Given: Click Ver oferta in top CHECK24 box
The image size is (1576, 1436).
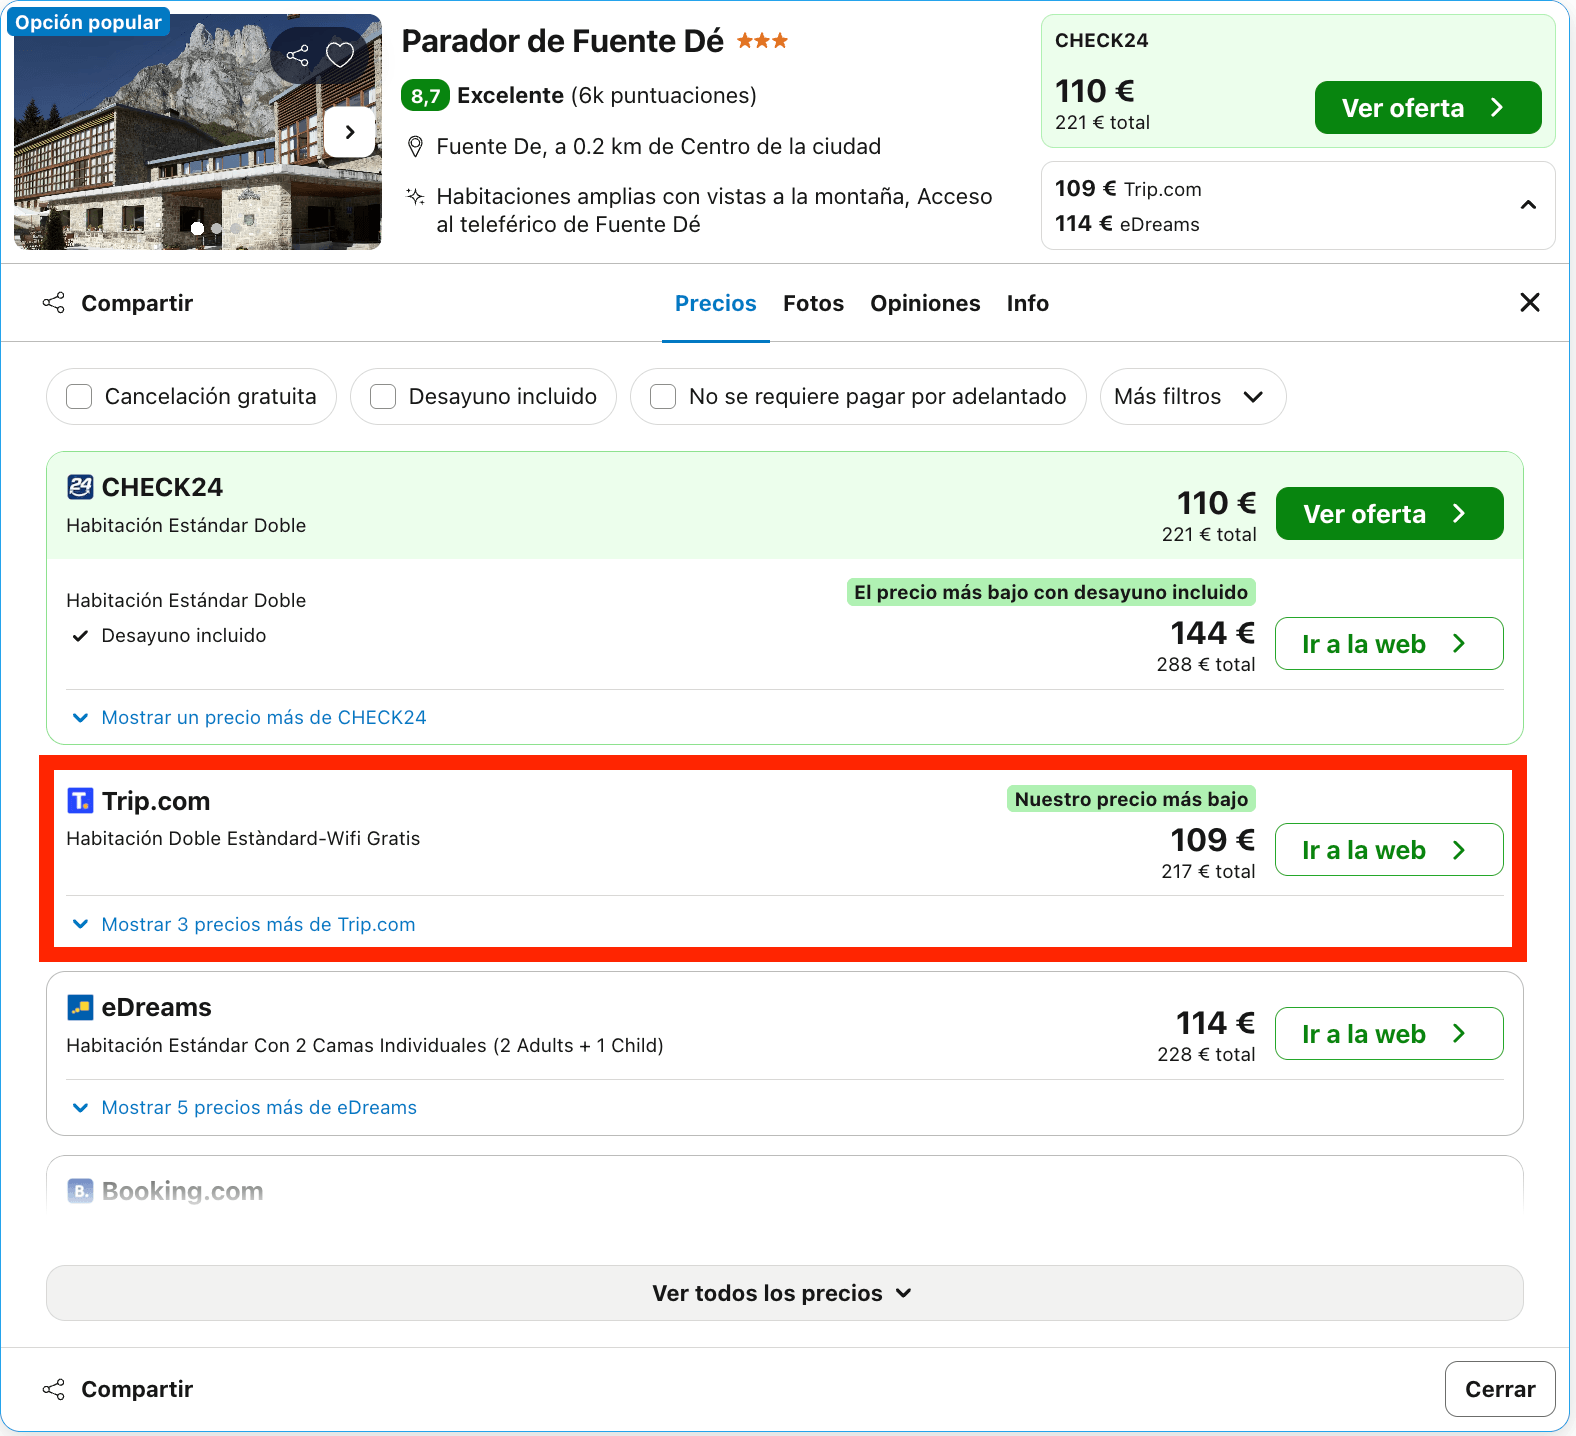Looking at the screenshot, I should click(1428, 107).
